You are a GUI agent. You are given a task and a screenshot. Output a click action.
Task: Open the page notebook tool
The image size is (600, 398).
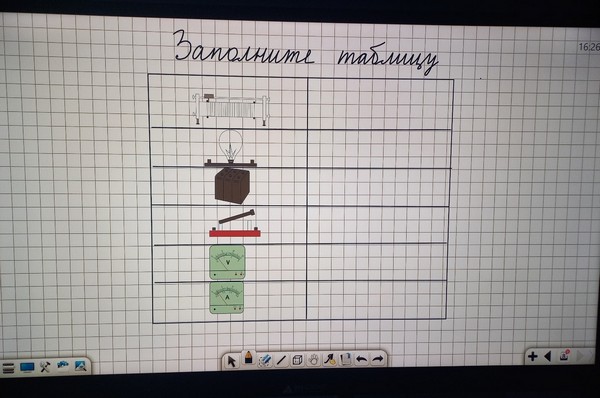(x=346, y=359)
